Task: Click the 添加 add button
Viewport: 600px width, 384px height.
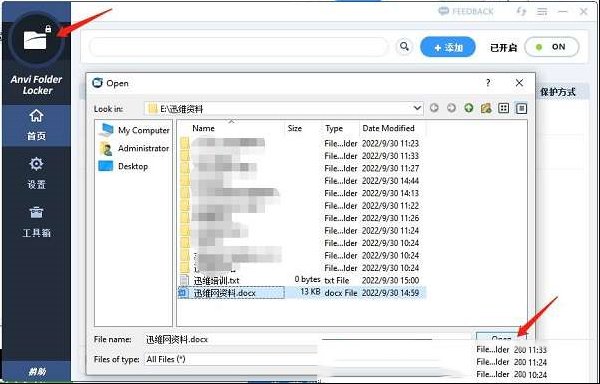Action: pos(448,47)
